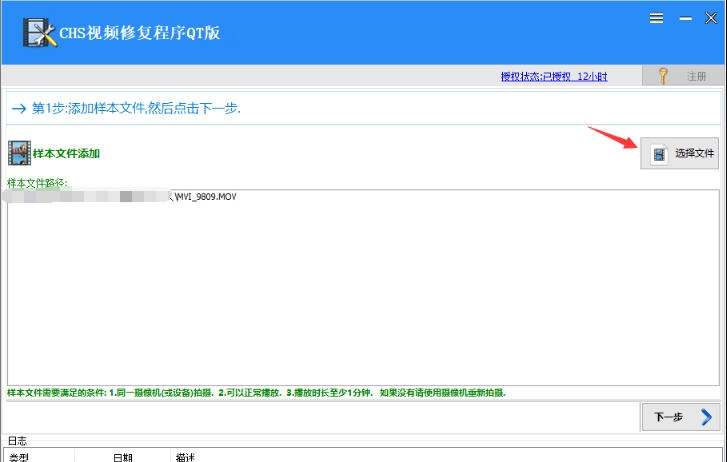Click the 样本文件添加 heading text
727x462 pixels.
point(66,154)
